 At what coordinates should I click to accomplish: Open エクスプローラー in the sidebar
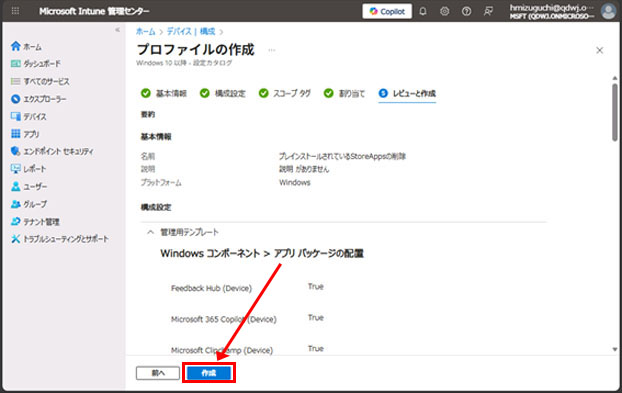(38, 99)
